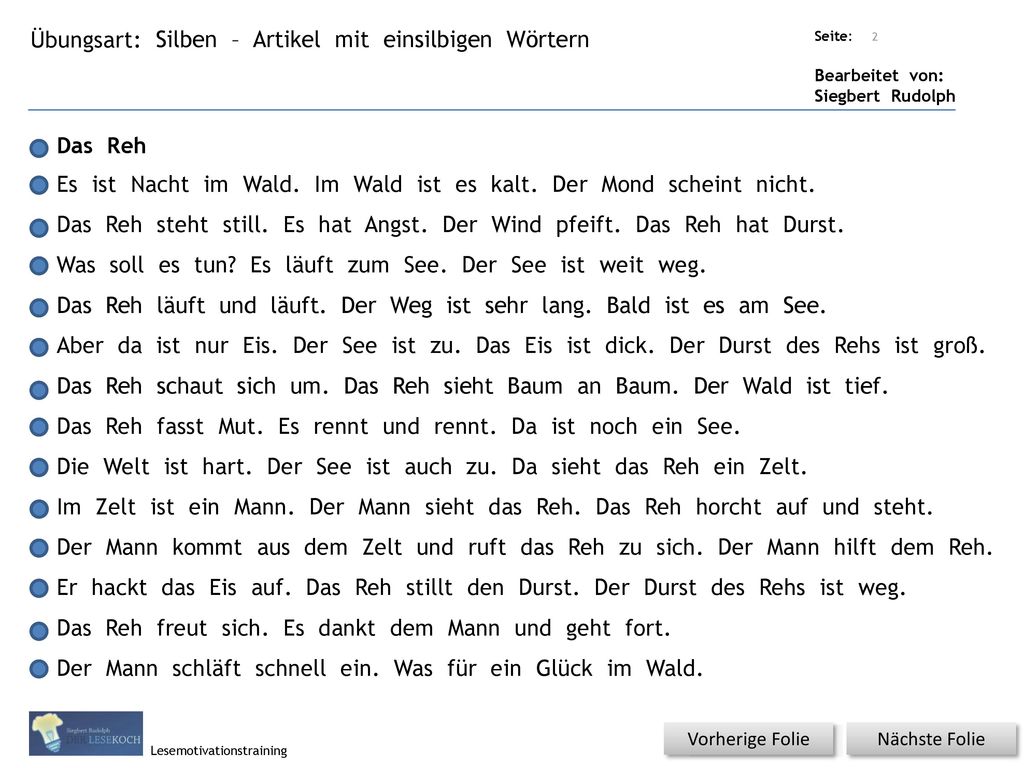The image size is (1024, 768).
Task: Click the bullet before 'Es ist Nacht im Wald'
Action: pos(39,185)
